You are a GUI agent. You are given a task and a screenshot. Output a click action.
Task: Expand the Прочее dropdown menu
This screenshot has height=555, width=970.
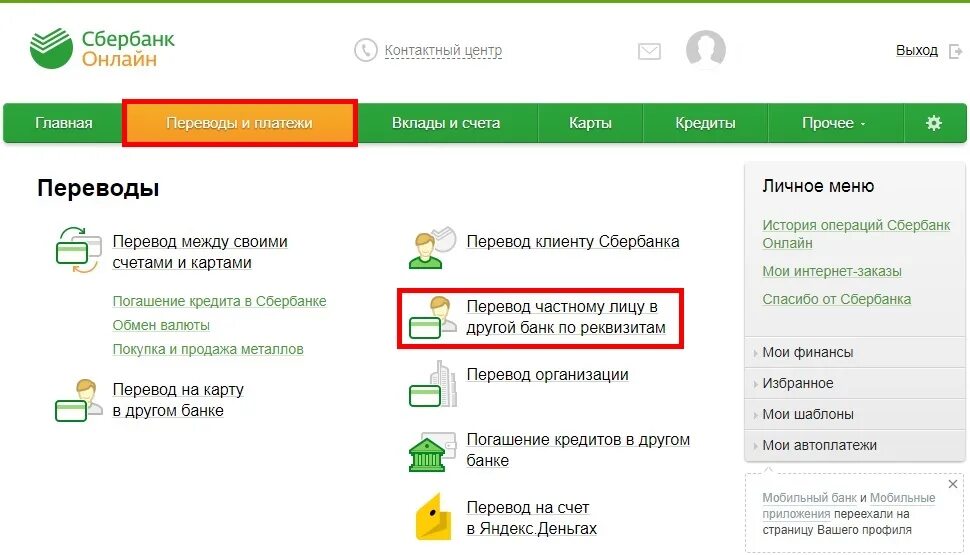click(834, 123)
